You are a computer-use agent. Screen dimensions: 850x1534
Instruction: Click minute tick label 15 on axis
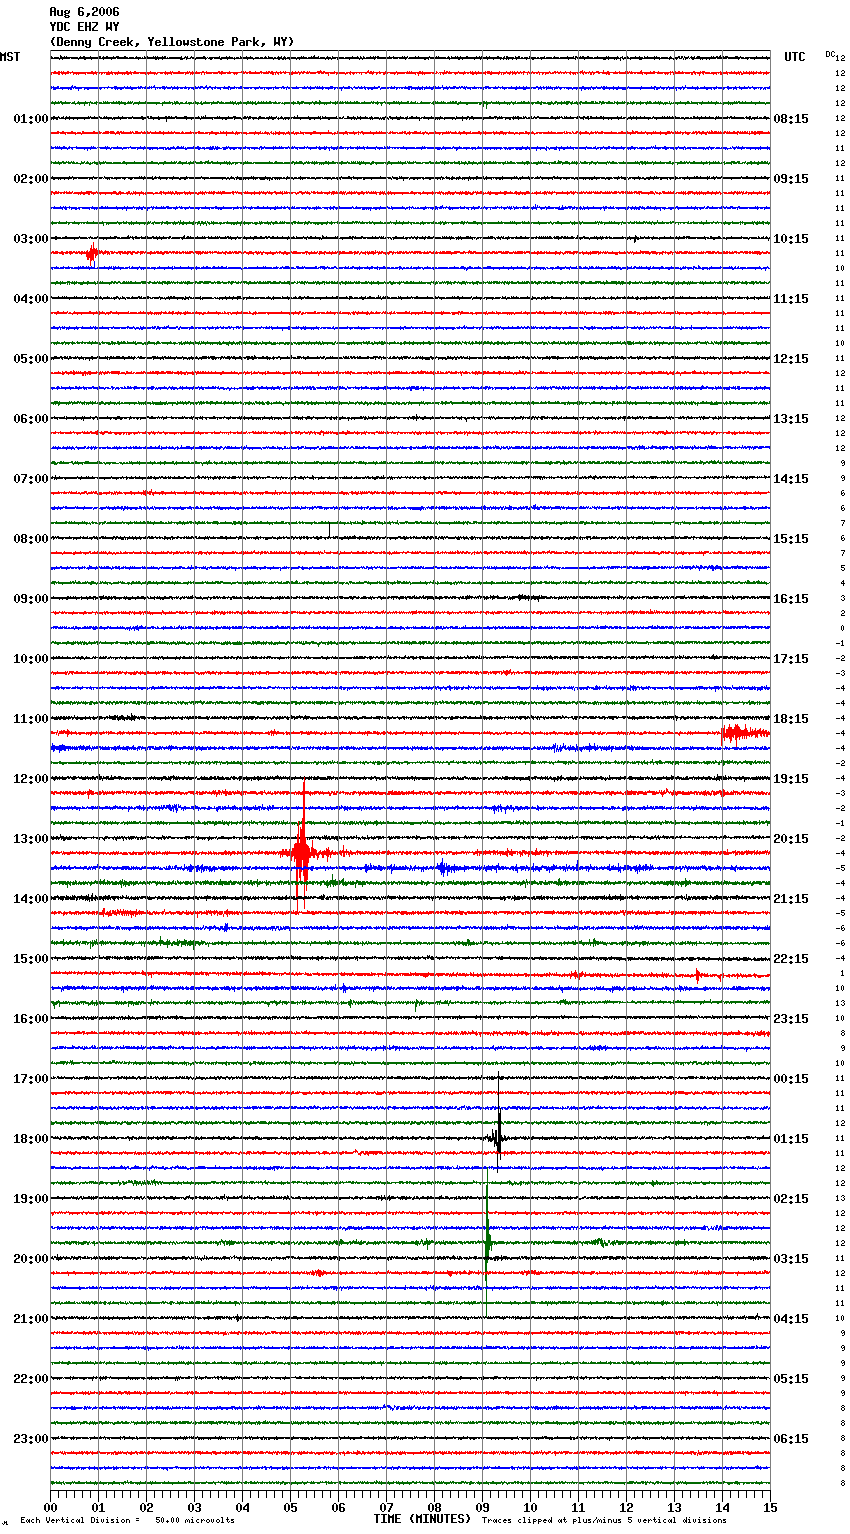(770, 1507)
